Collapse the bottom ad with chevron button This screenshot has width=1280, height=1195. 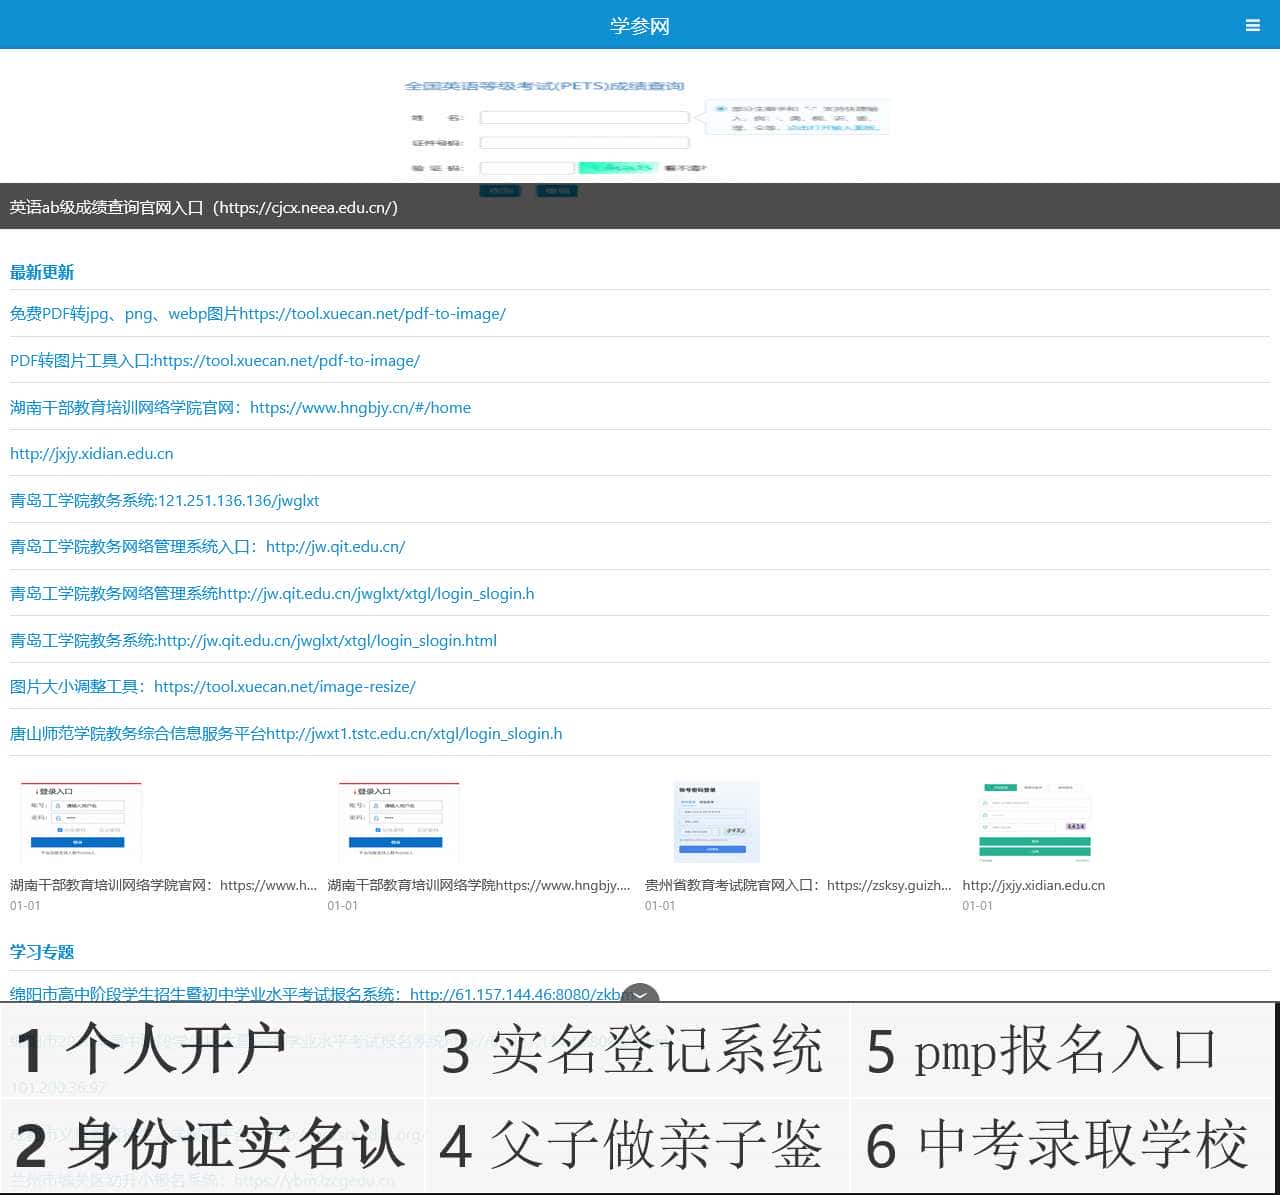pos(640,995)
